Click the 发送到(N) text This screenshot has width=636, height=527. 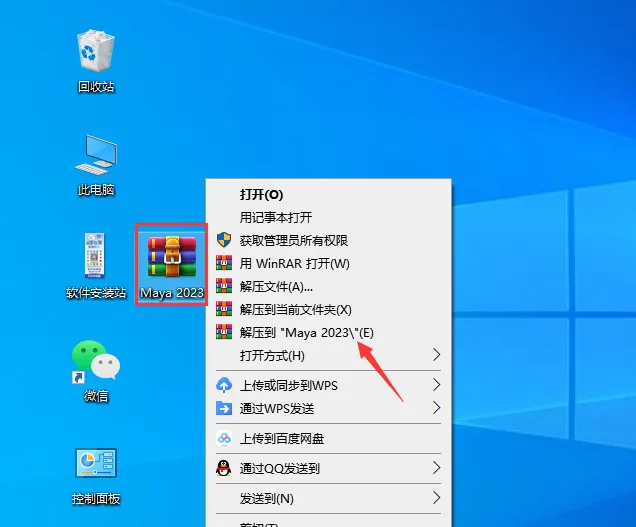point(266,499)
